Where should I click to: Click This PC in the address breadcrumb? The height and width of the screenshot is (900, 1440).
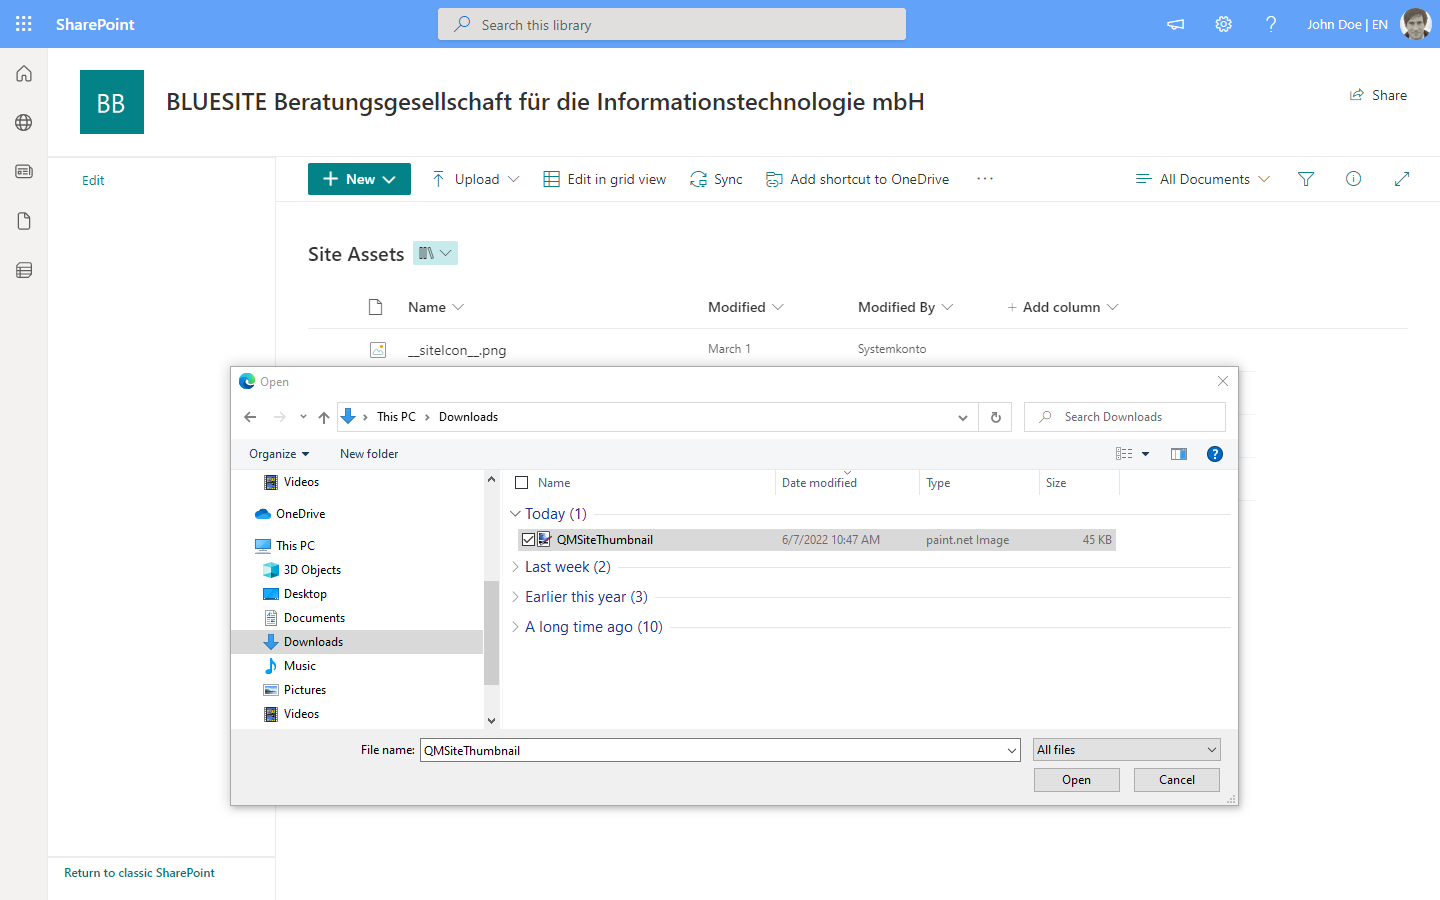[x=396, y=417]
